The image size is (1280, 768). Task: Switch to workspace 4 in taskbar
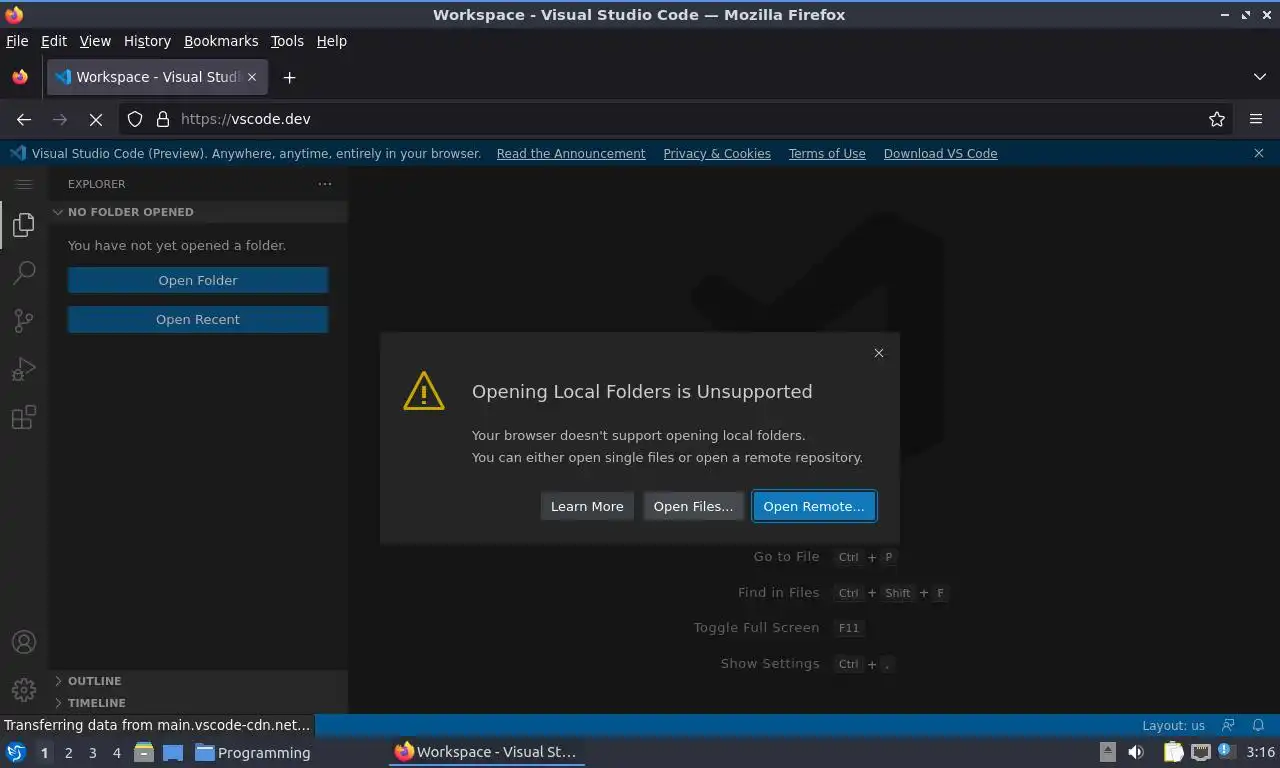(117, 753)
